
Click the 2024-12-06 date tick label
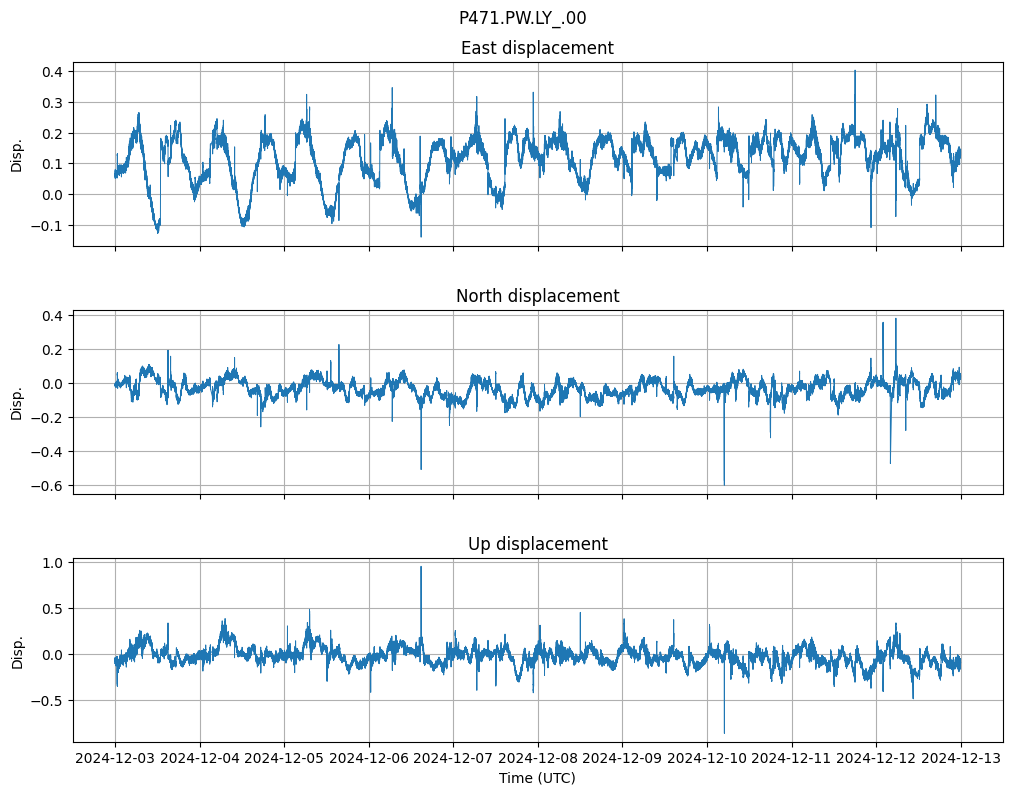coord(369,758)
